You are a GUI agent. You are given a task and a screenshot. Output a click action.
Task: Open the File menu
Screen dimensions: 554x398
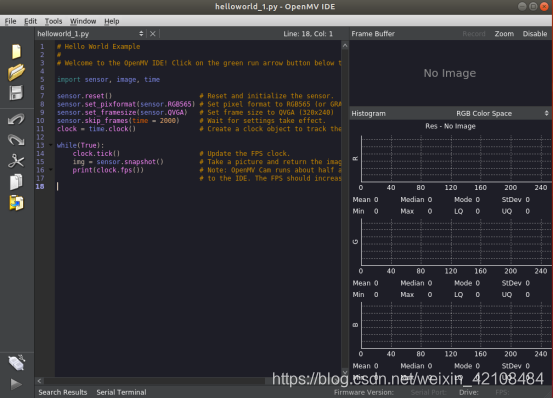coord(10,21)
